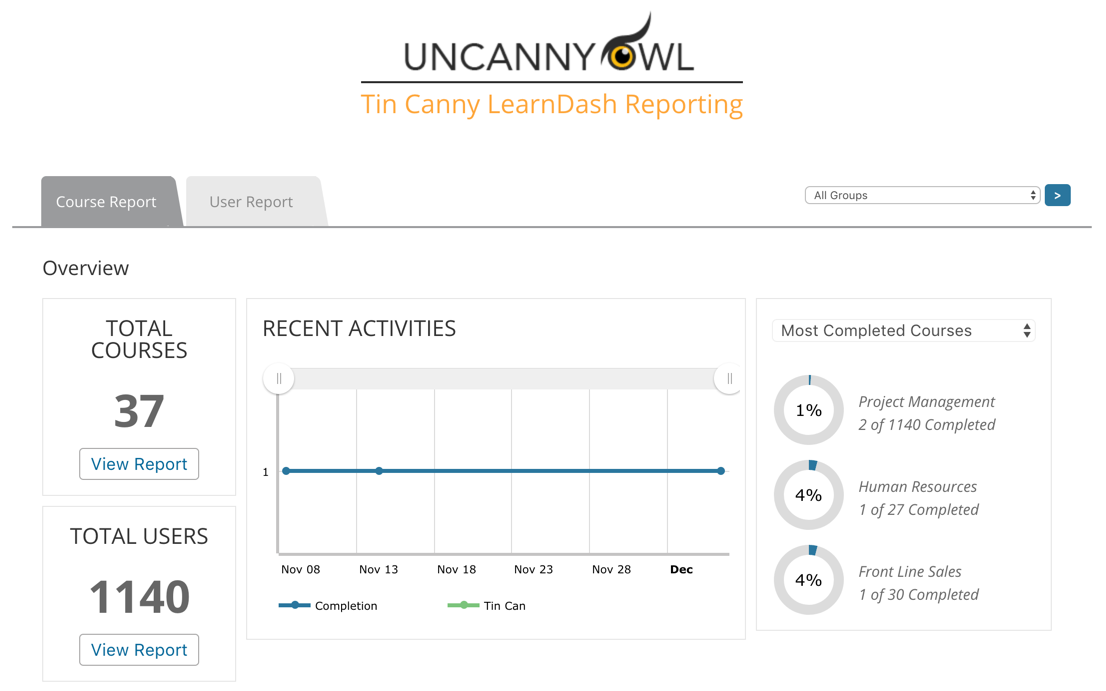
Task: Select the Course Report tab
Action: (106, 202)
